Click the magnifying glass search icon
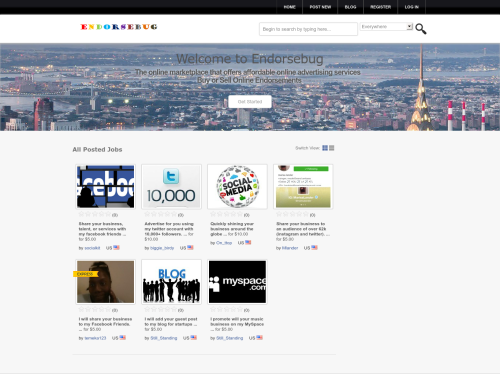Screen dimensions: 500x374 [x=421, y=29]
